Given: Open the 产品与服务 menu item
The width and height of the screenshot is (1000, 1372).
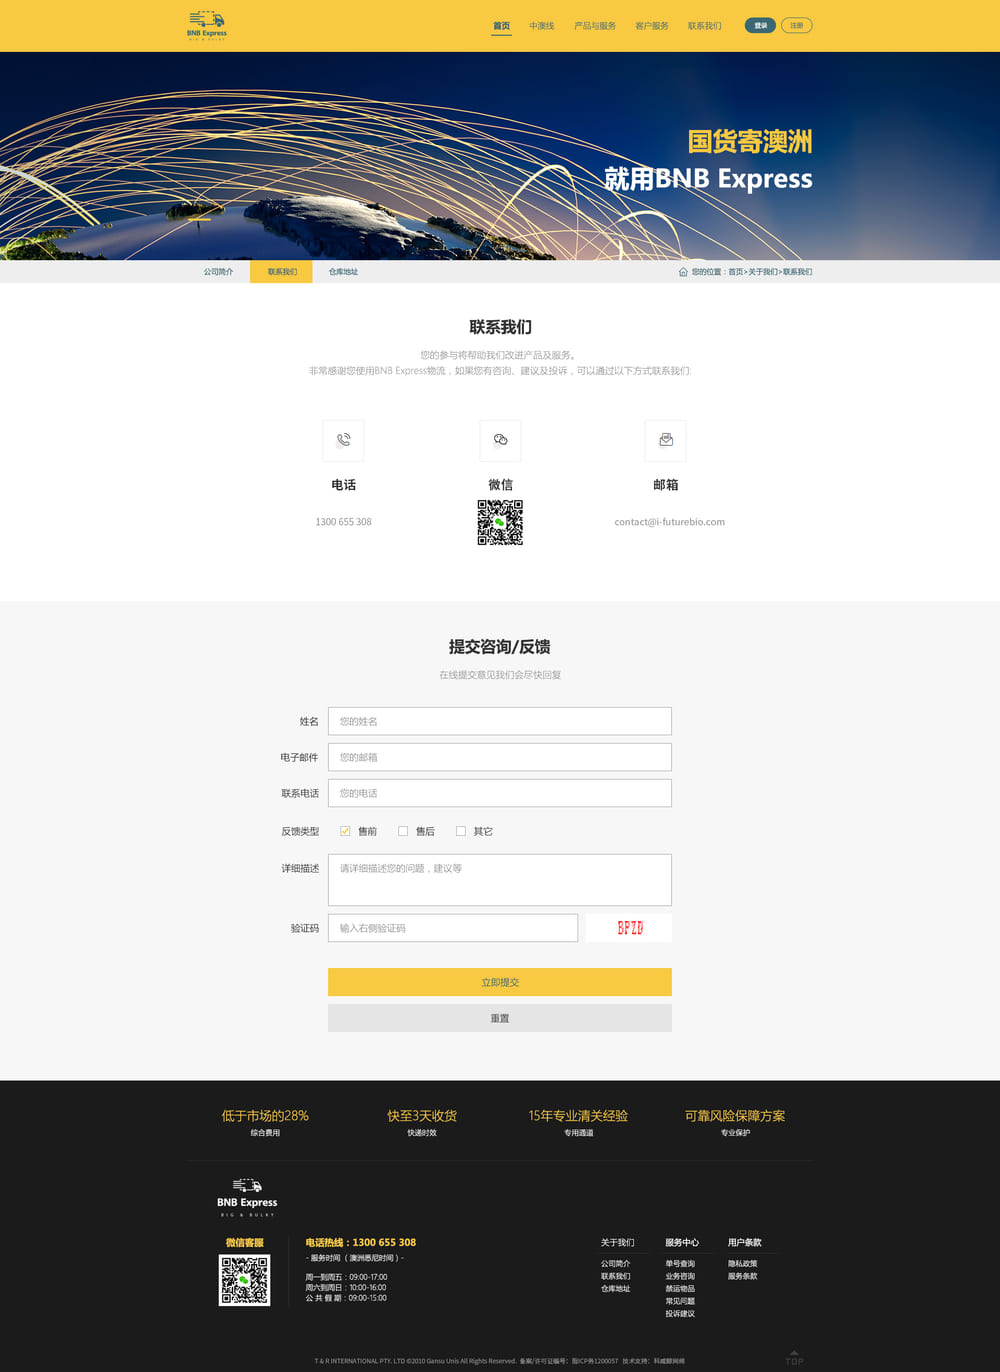Looking at the screenshot, I should tap(595, 26).
